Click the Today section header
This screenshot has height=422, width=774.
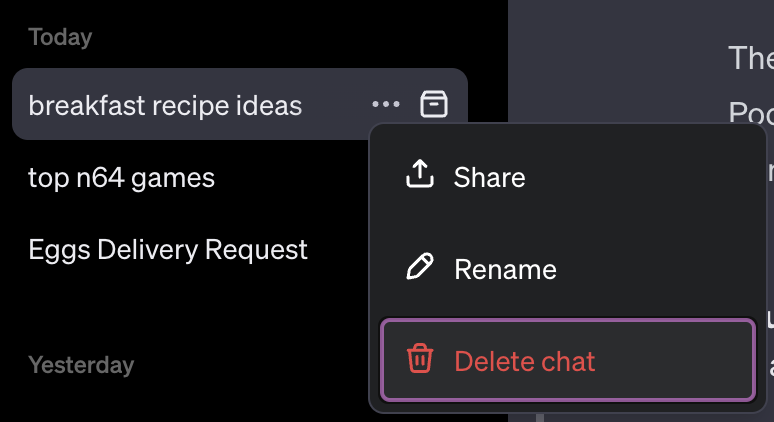[x=60, y=37]
